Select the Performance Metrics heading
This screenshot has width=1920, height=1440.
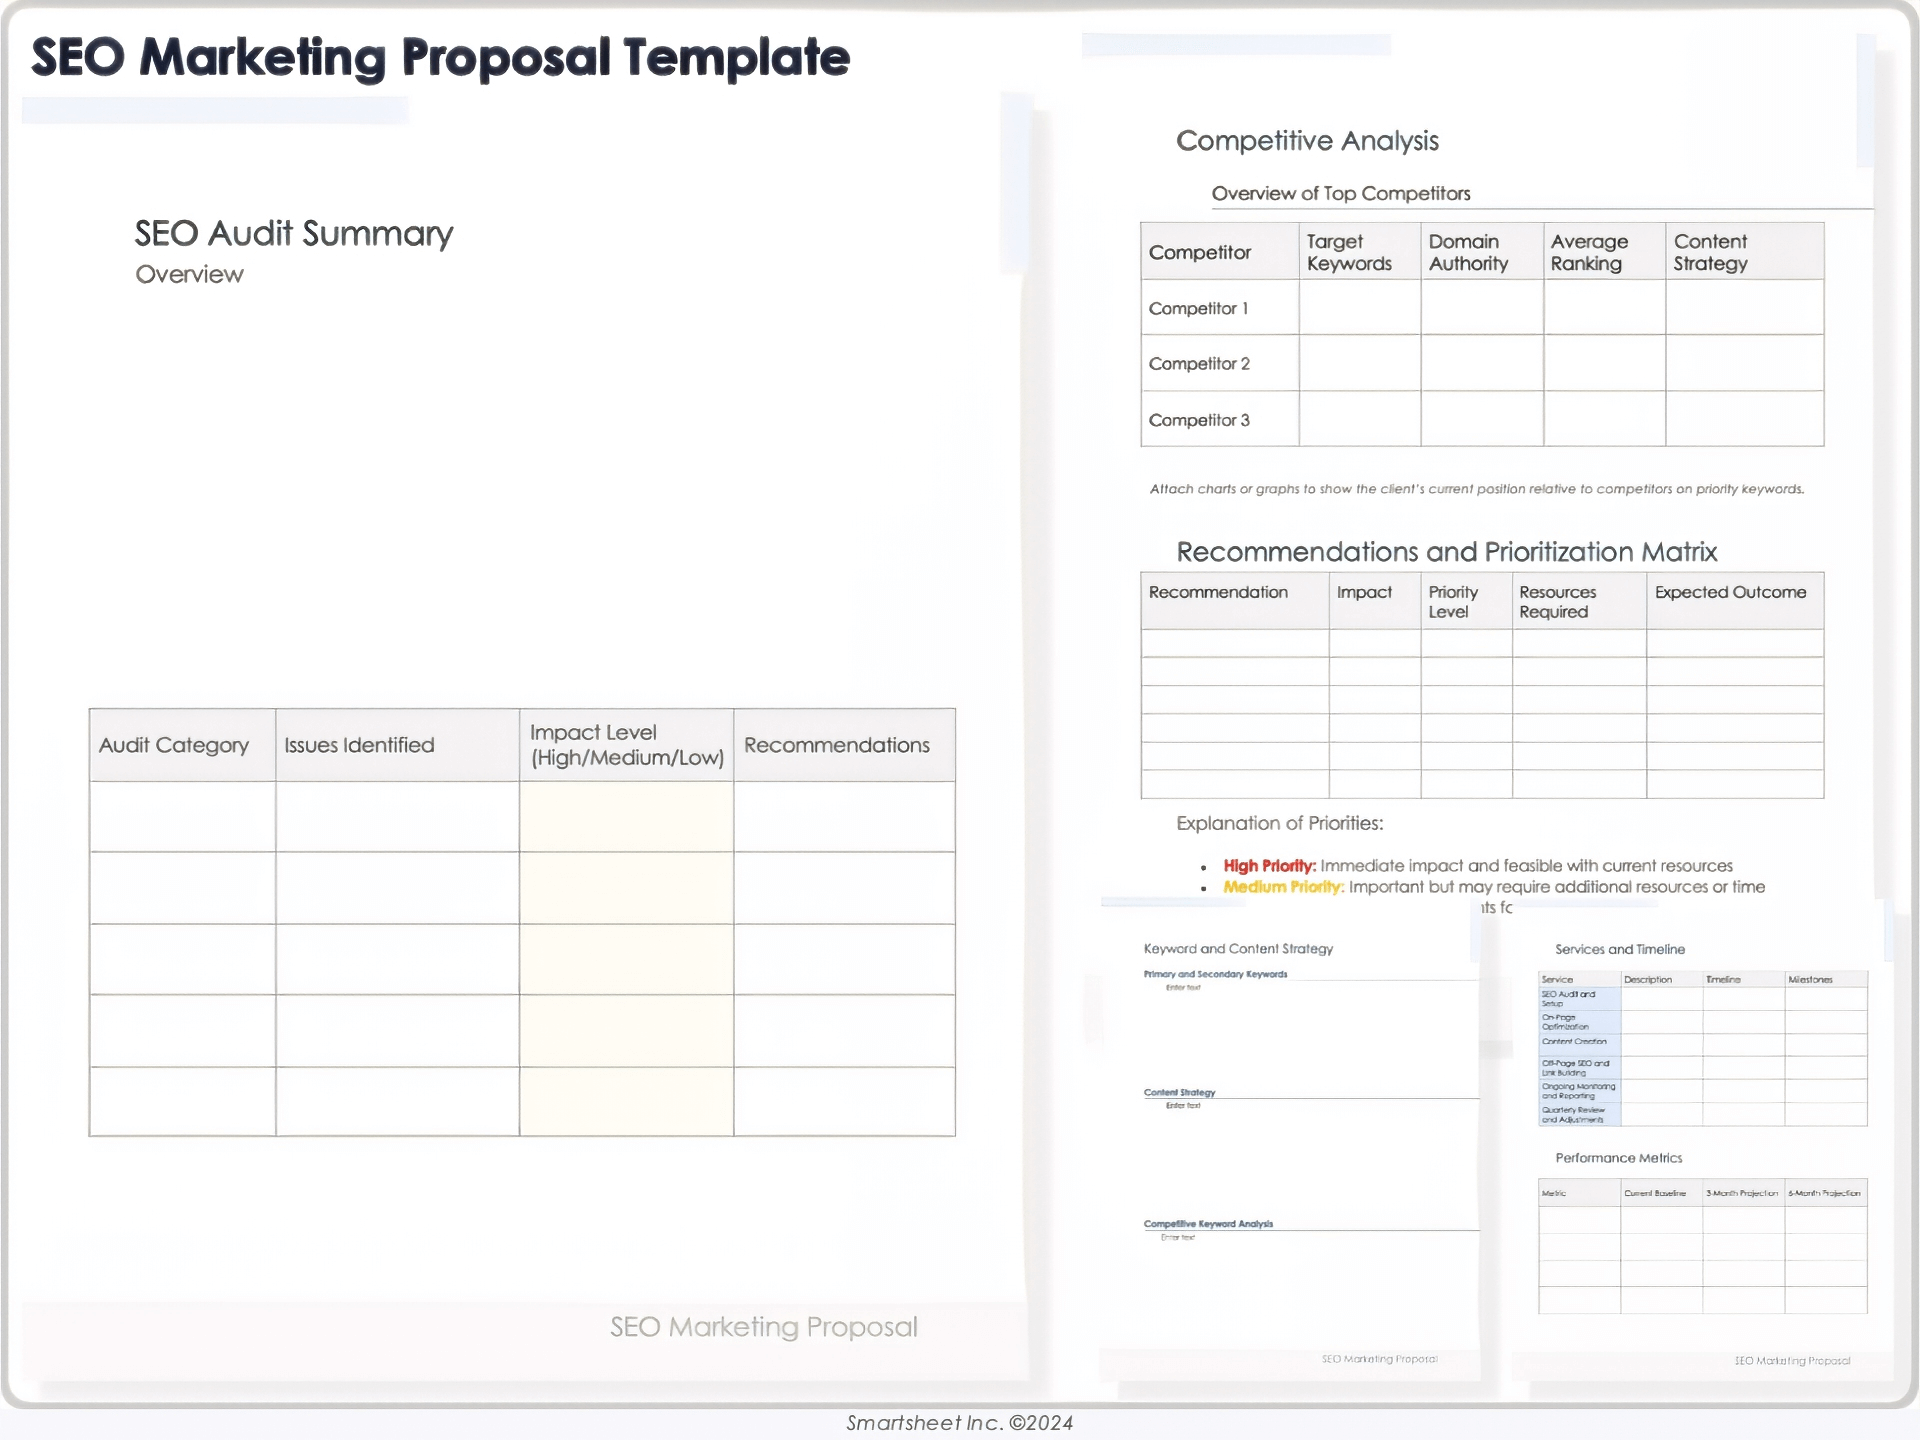(x=1618, y=1158)
